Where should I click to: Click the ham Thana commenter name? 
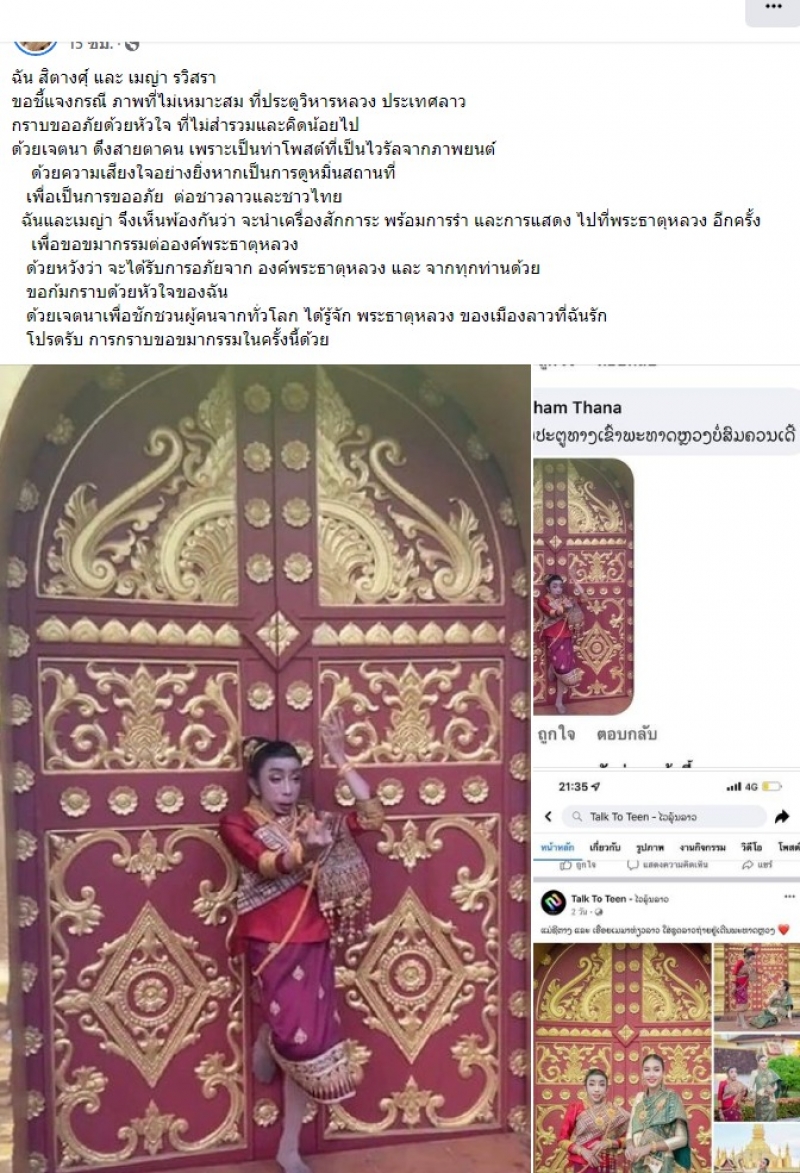tap(578, 408)
